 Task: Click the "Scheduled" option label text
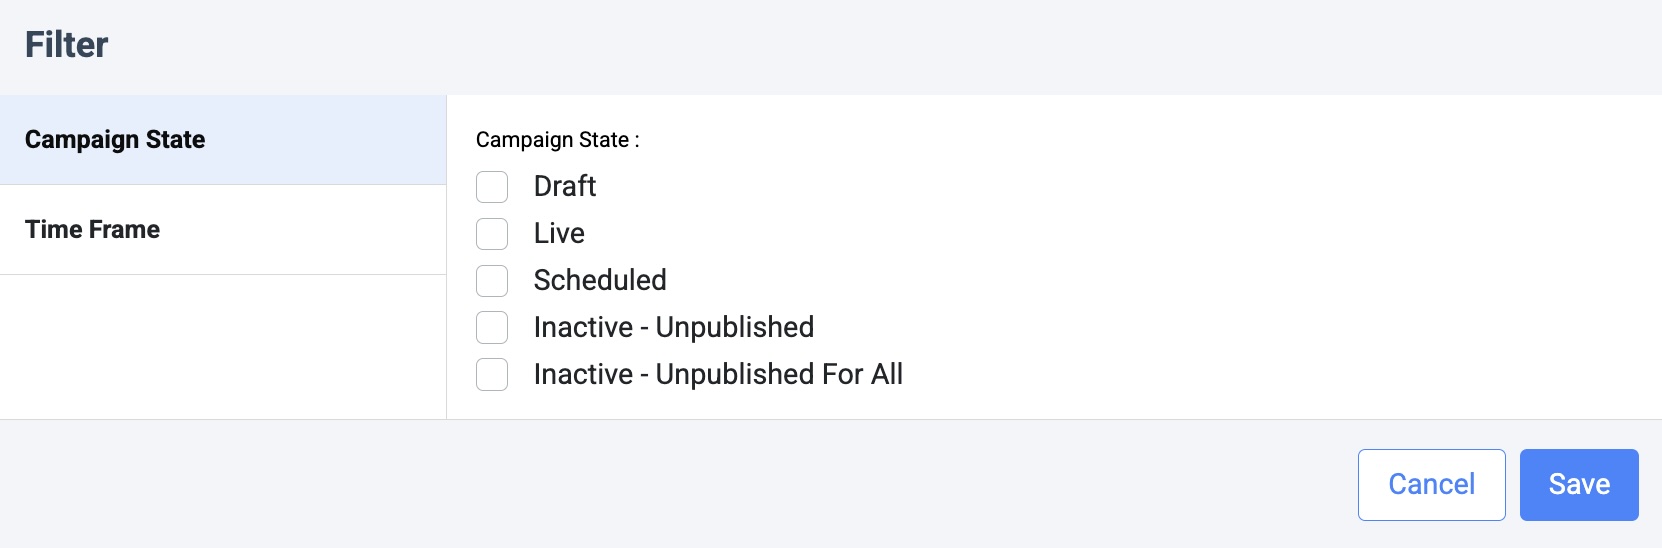coord(600,281)
